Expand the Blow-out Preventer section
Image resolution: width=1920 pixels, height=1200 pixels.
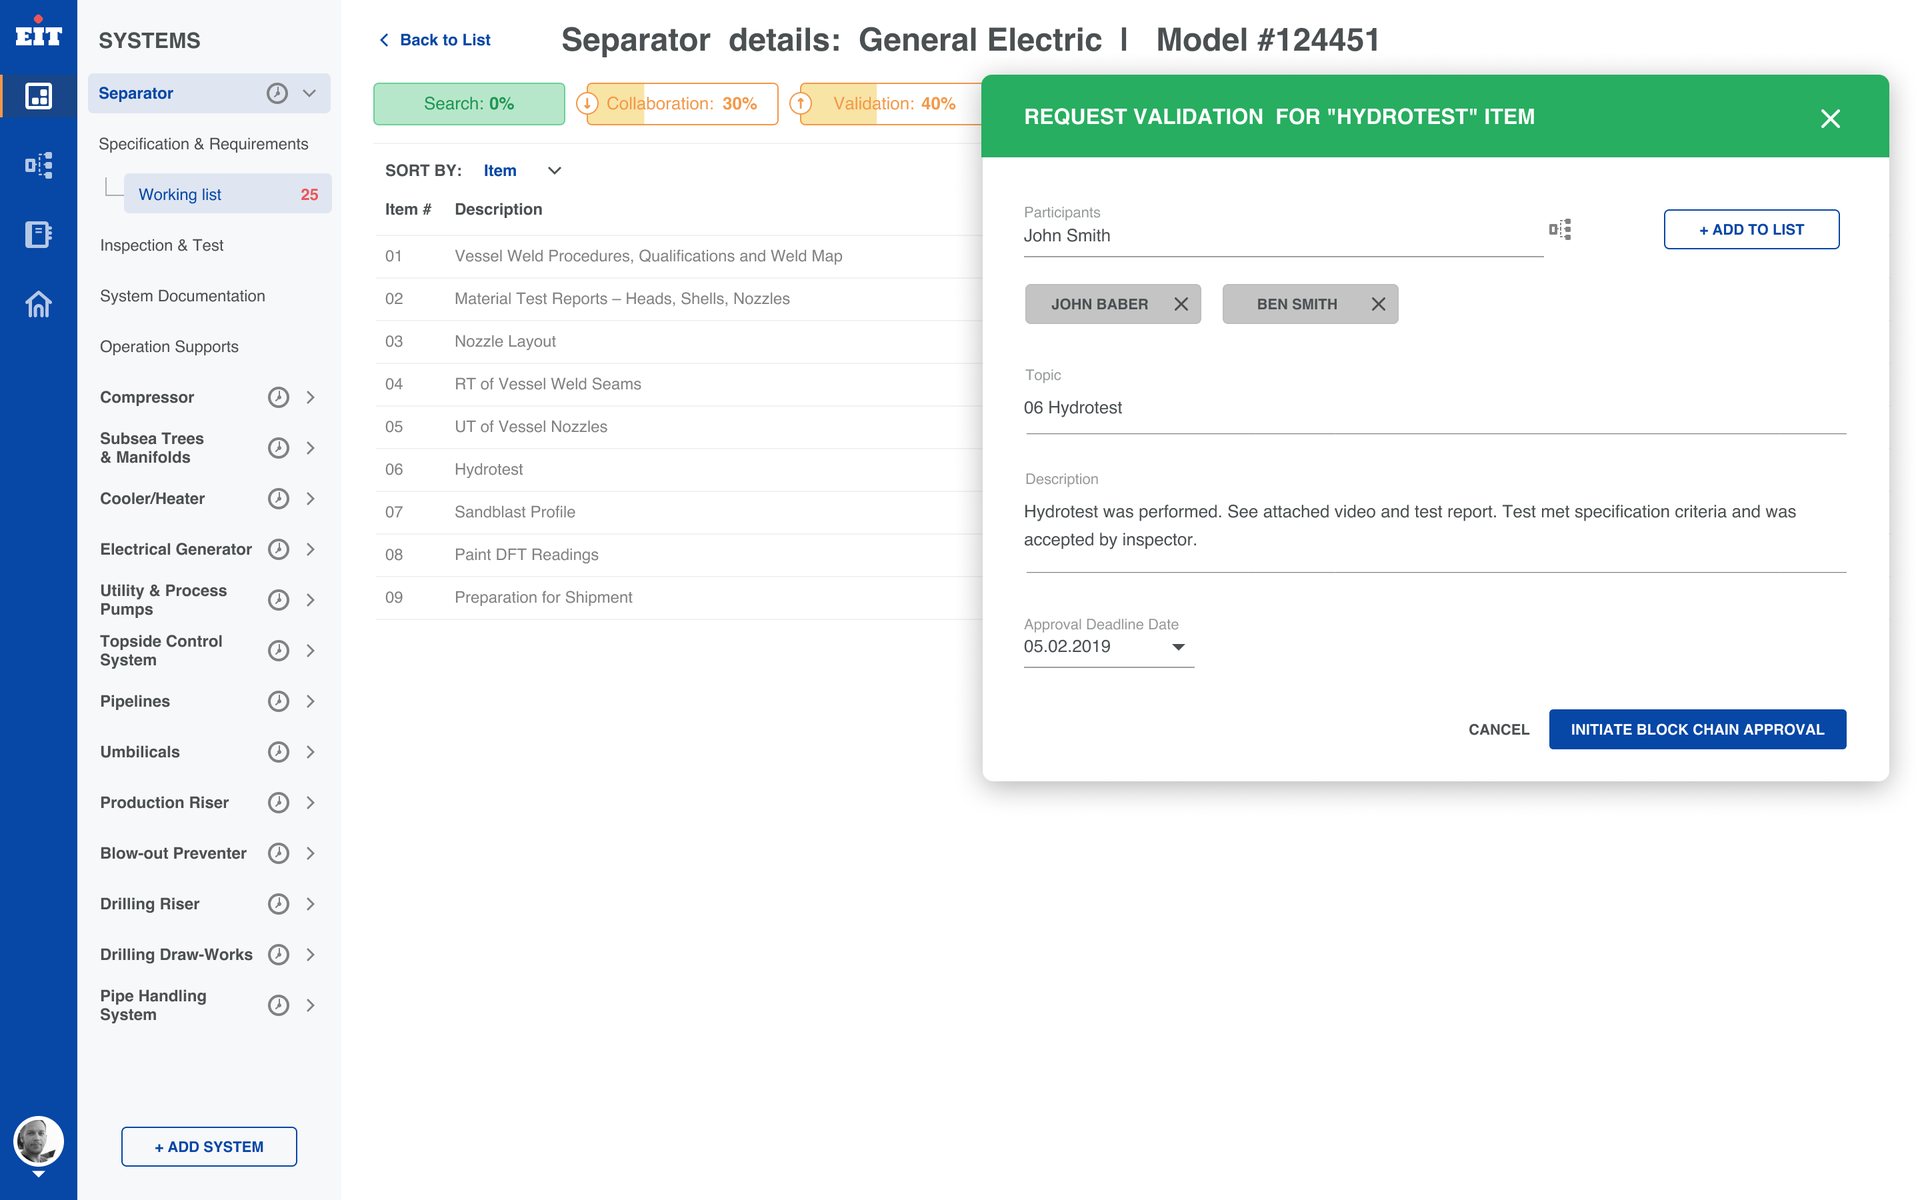311,853
